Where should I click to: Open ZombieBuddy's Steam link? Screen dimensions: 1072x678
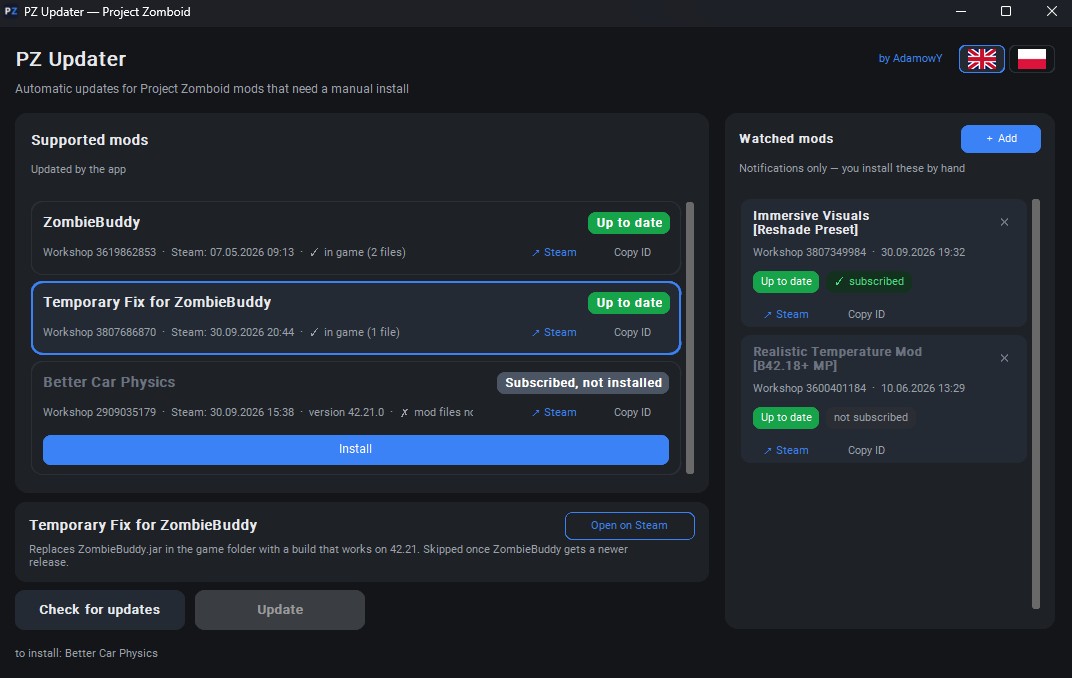coord(554,252)
